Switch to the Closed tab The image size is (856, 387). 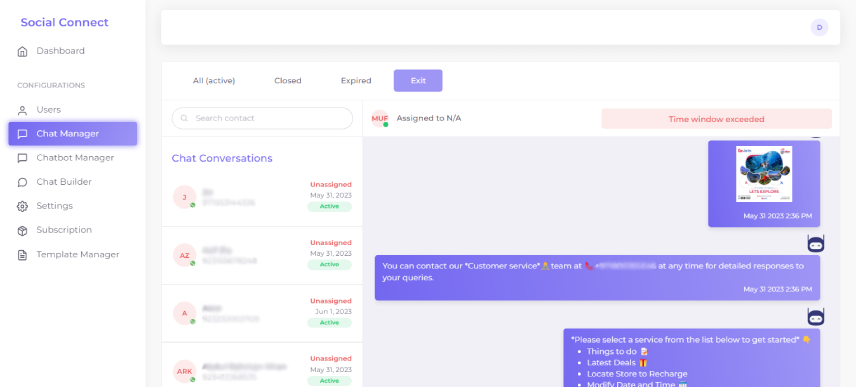(288, 81)
